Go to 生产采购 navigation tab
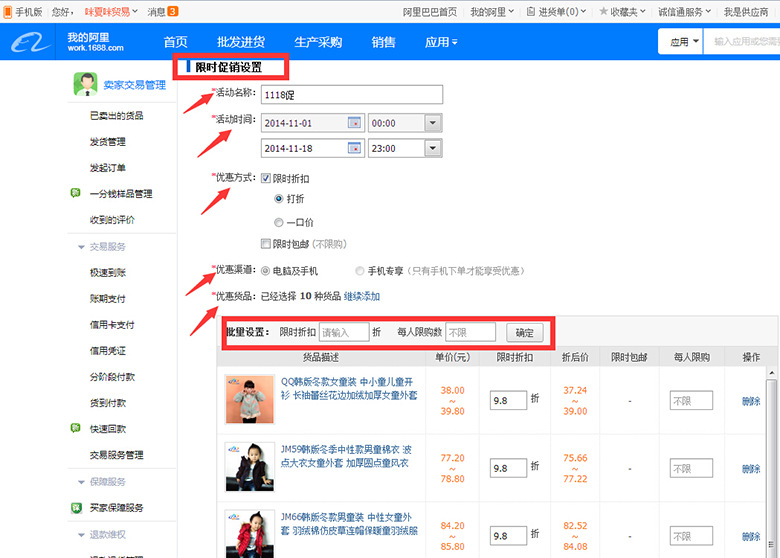This screenshot has height=558, width=780. point(318,42)
